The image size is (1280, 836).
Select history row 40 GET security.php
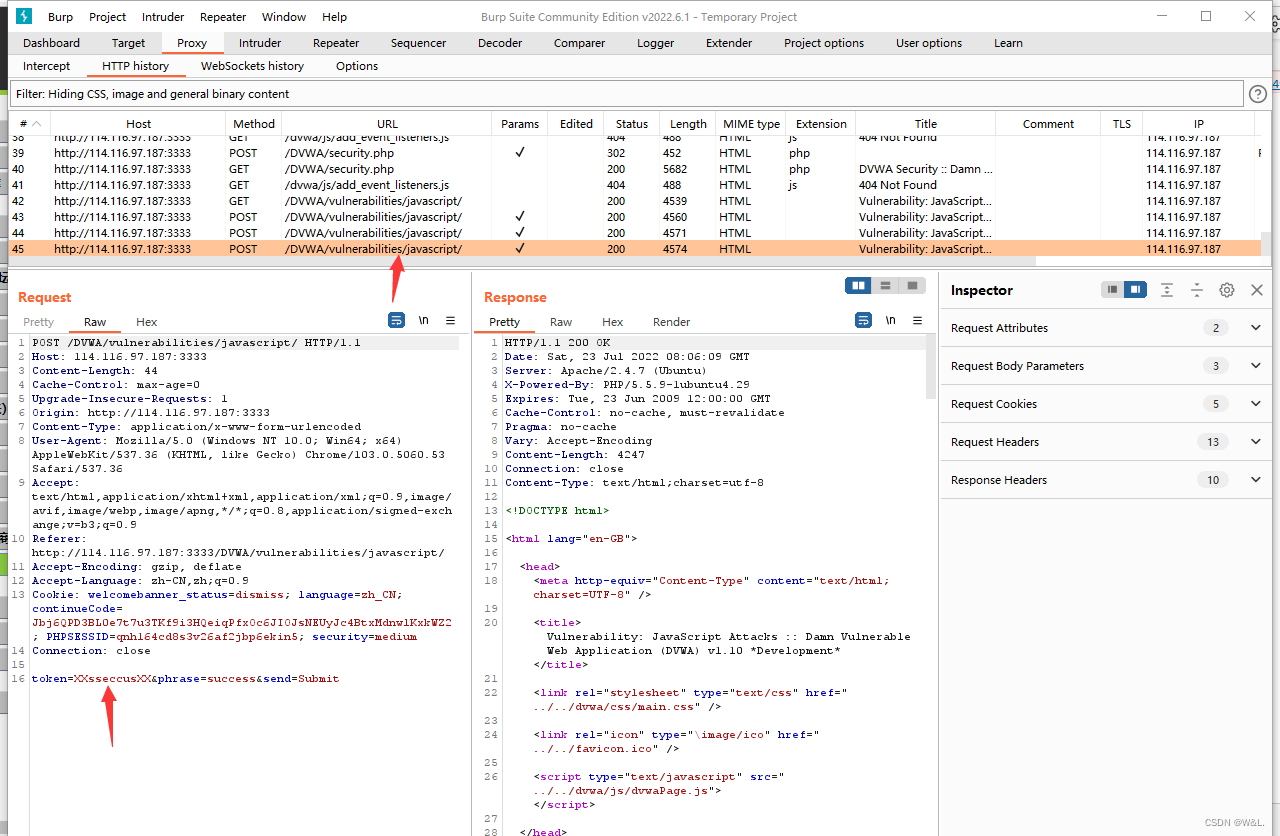click(x=635, y=169)
